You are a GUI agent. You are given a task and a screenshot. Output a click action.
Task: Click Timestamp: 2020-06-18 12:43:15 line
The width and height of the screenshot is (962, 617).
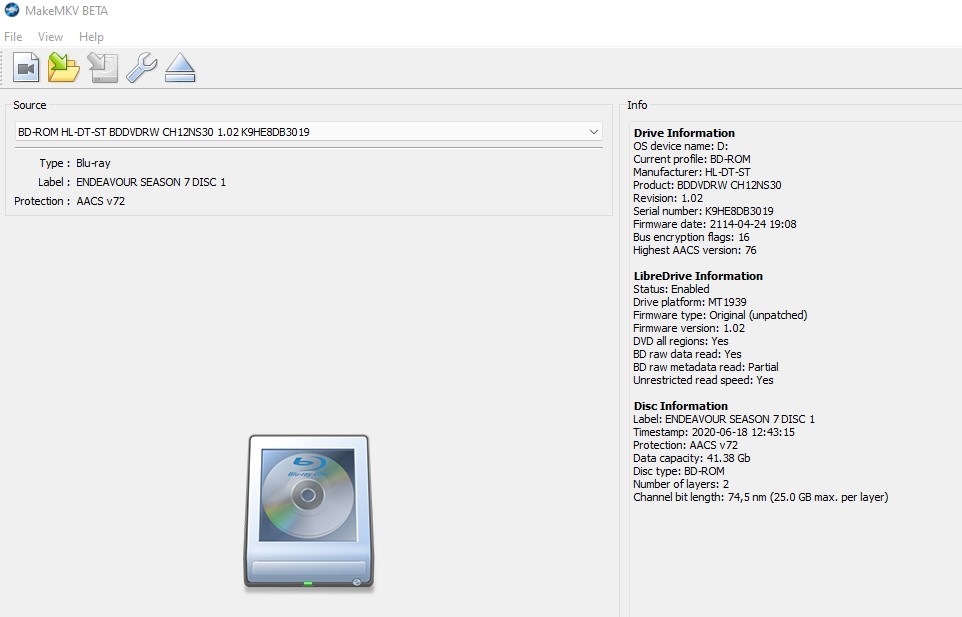tap(714, 432)
